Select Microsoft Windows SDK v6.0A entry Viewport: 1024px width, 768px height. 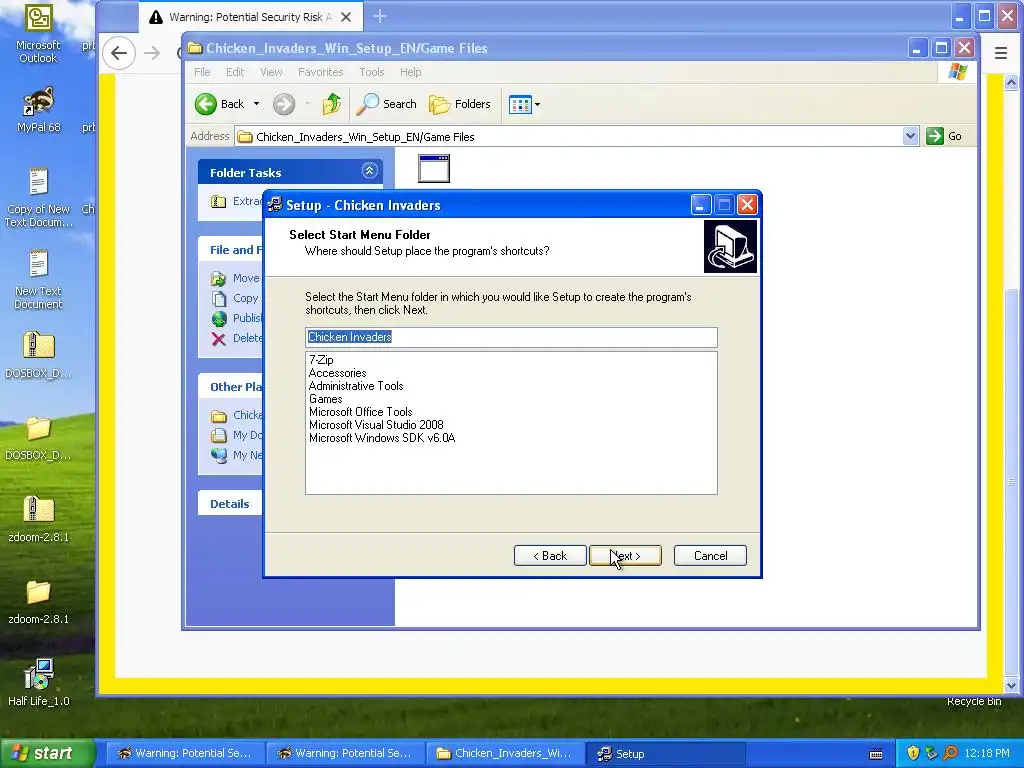coord(382,438)
